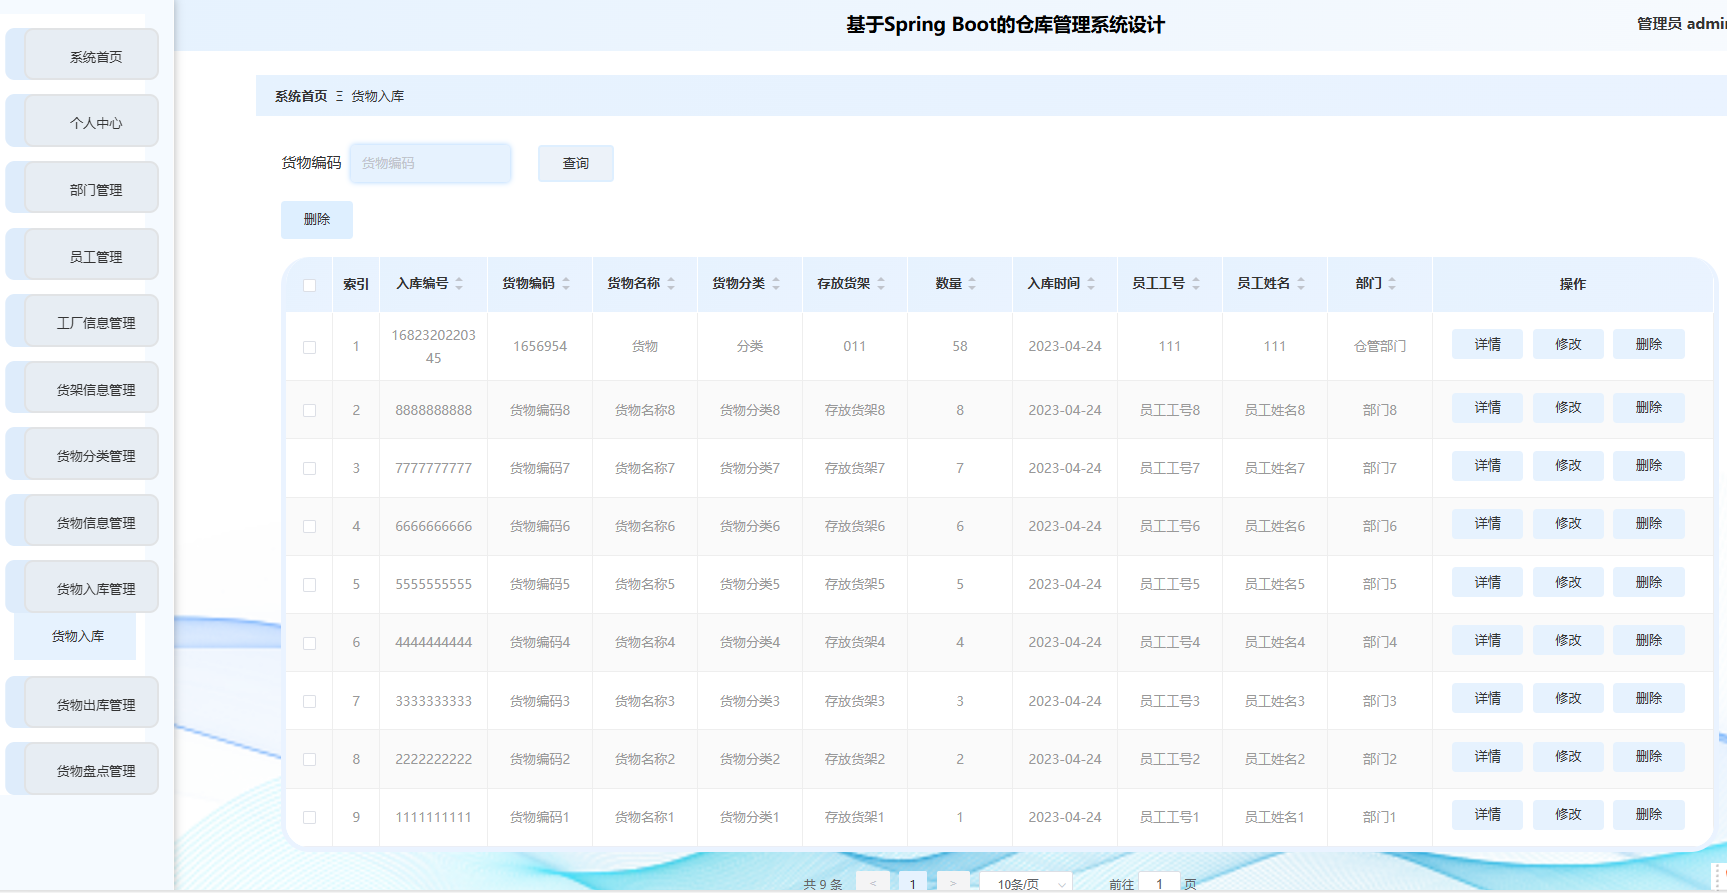This screenshot has width=1727, height=893.
Task: Select the 货物入库 submenu item
Action: coord(75,636)
